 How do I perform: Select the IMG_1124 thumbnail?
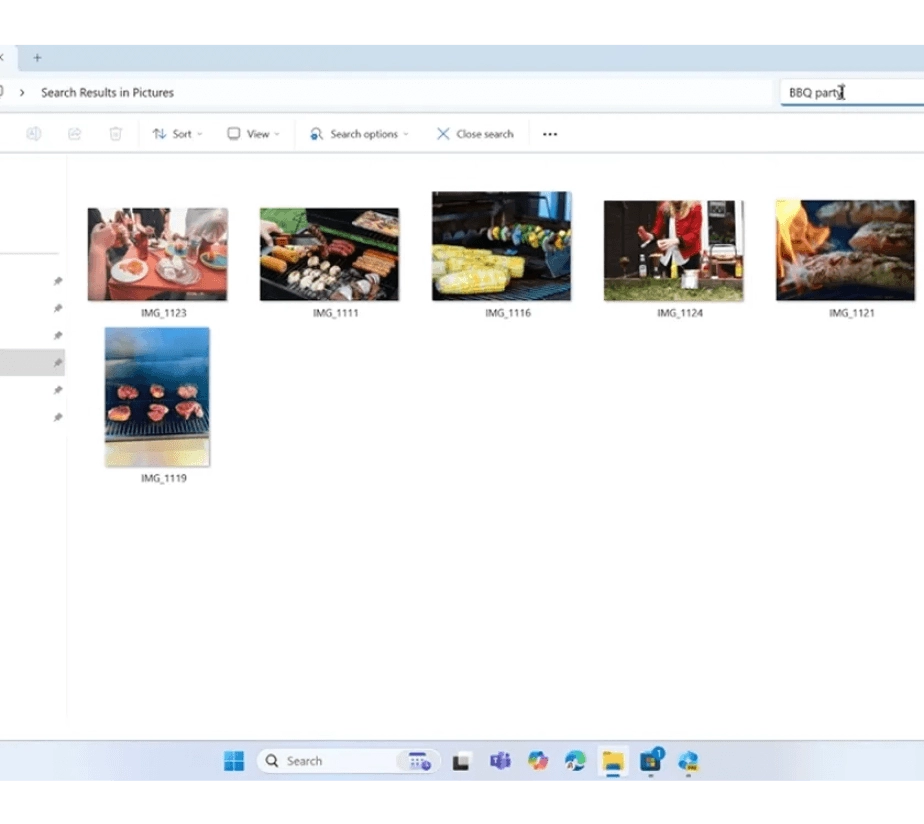674,251
